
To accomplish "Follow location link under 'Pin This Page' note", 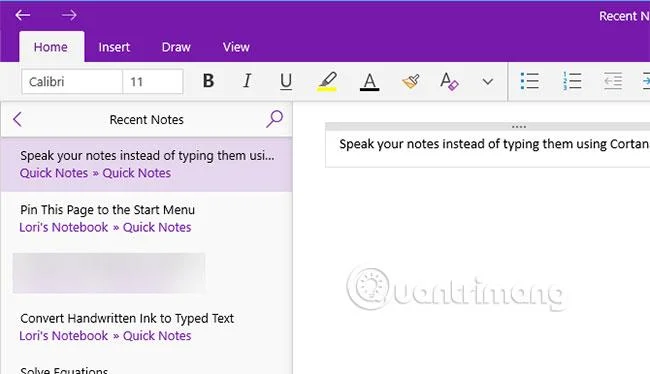I will pos(105,228).
